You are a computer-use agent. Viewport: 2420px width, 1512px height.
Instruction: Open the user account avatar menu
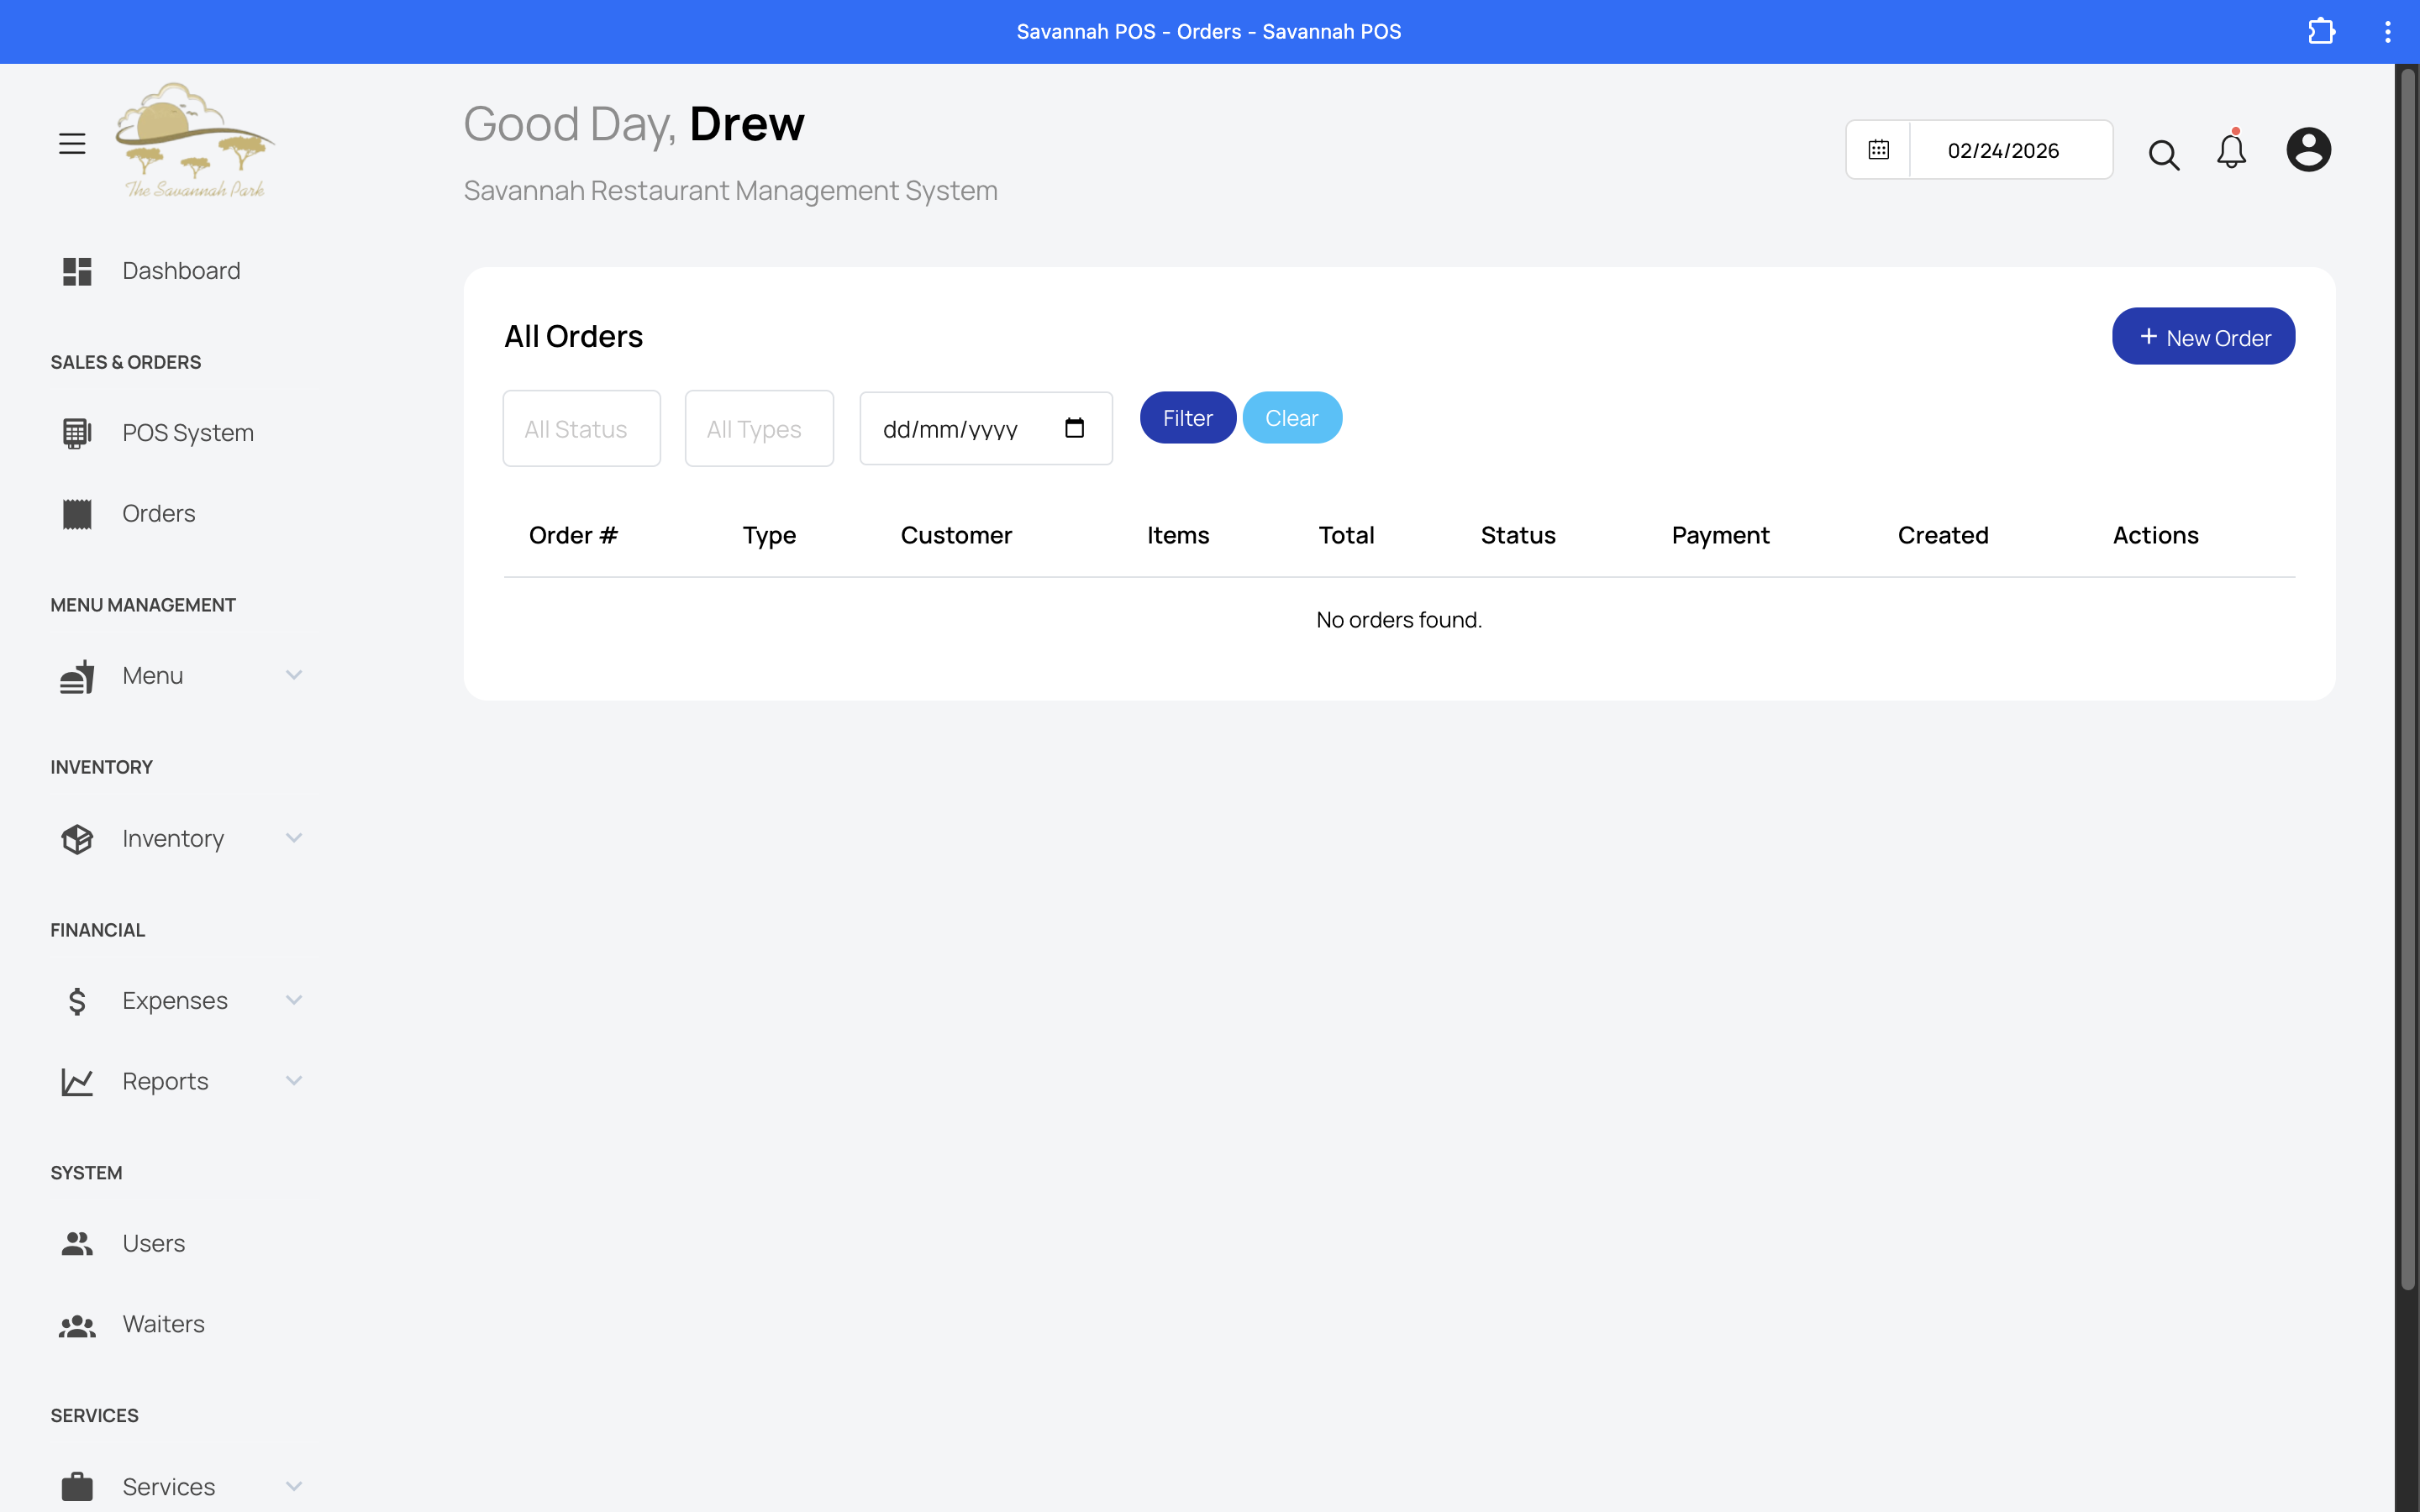point(2309,149)
